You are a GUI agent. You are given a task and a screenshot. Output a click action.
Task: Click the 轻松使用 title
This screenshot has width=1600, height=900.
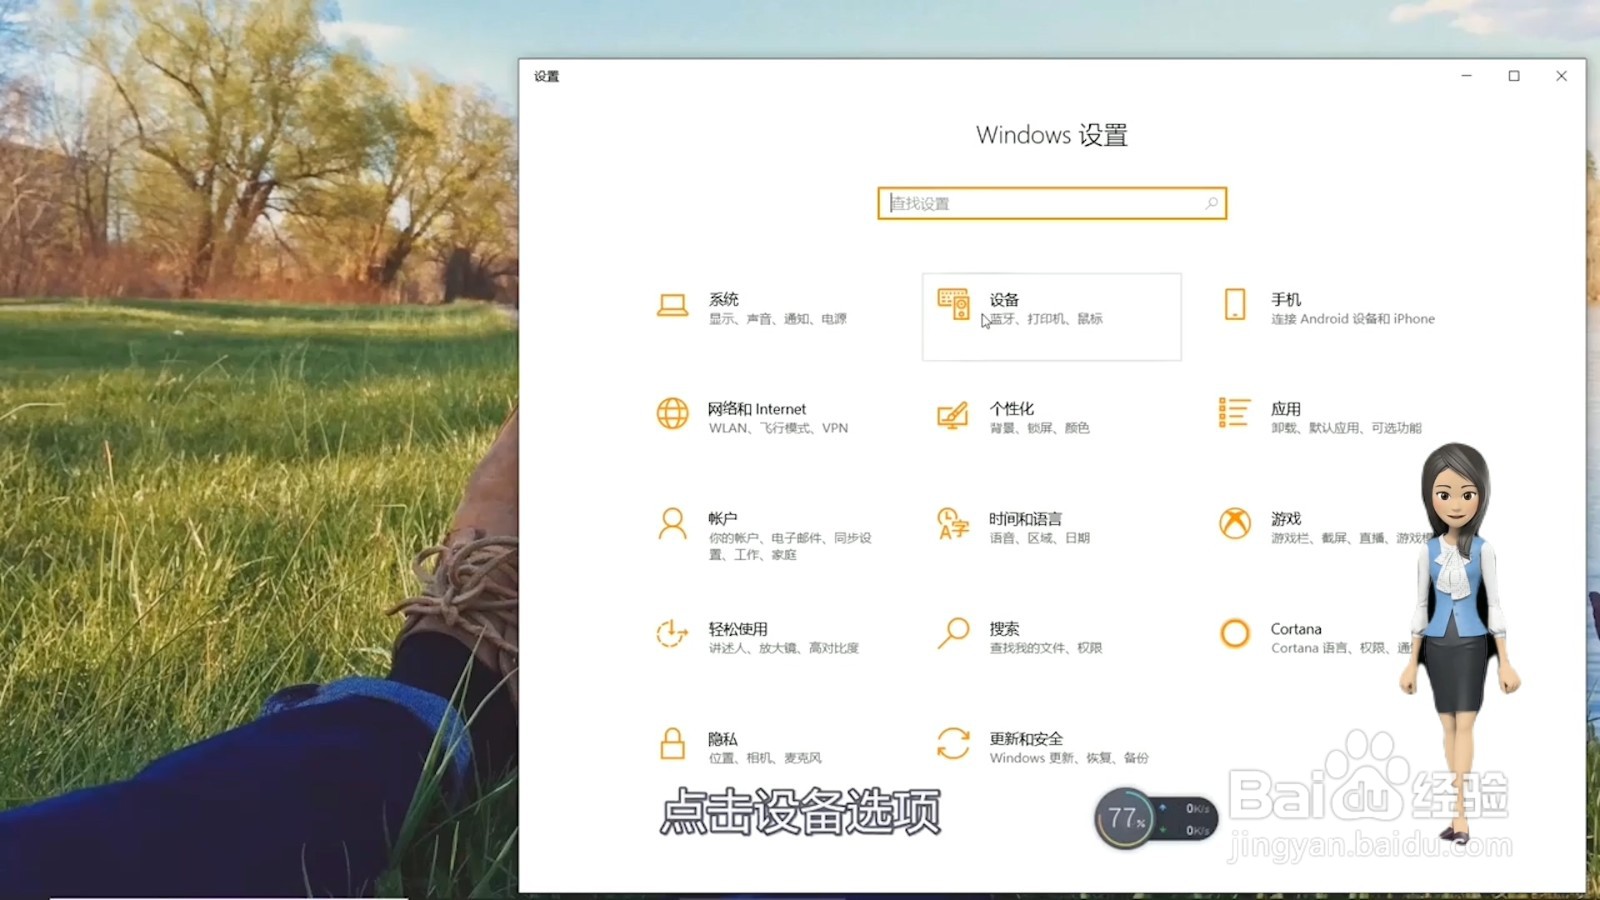click(x=738, y=629)
